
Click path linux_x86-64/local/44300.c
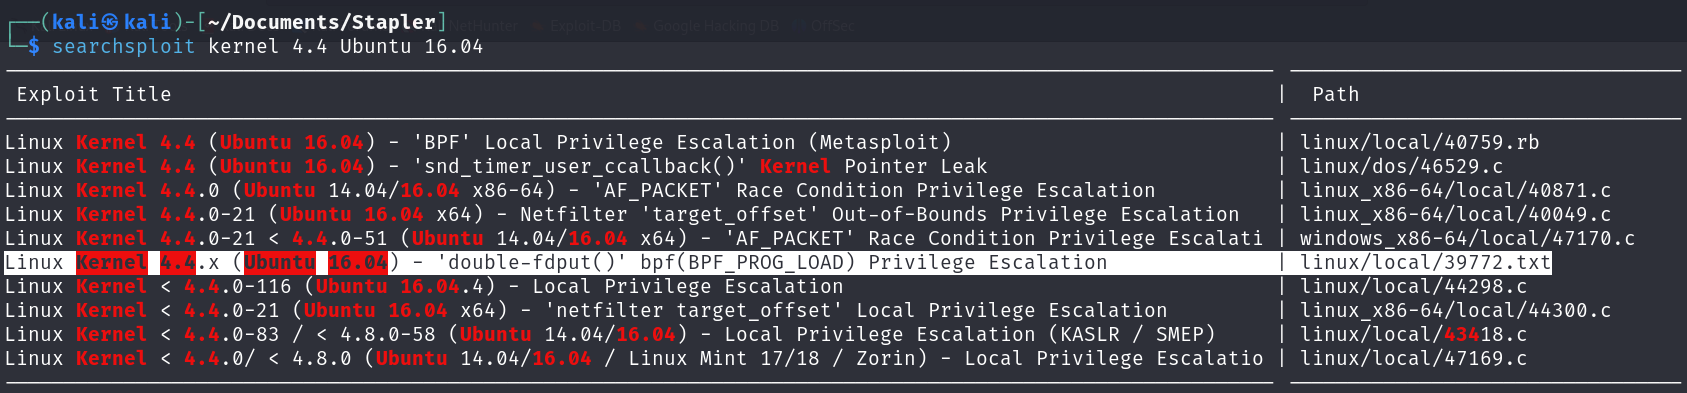1456,310
